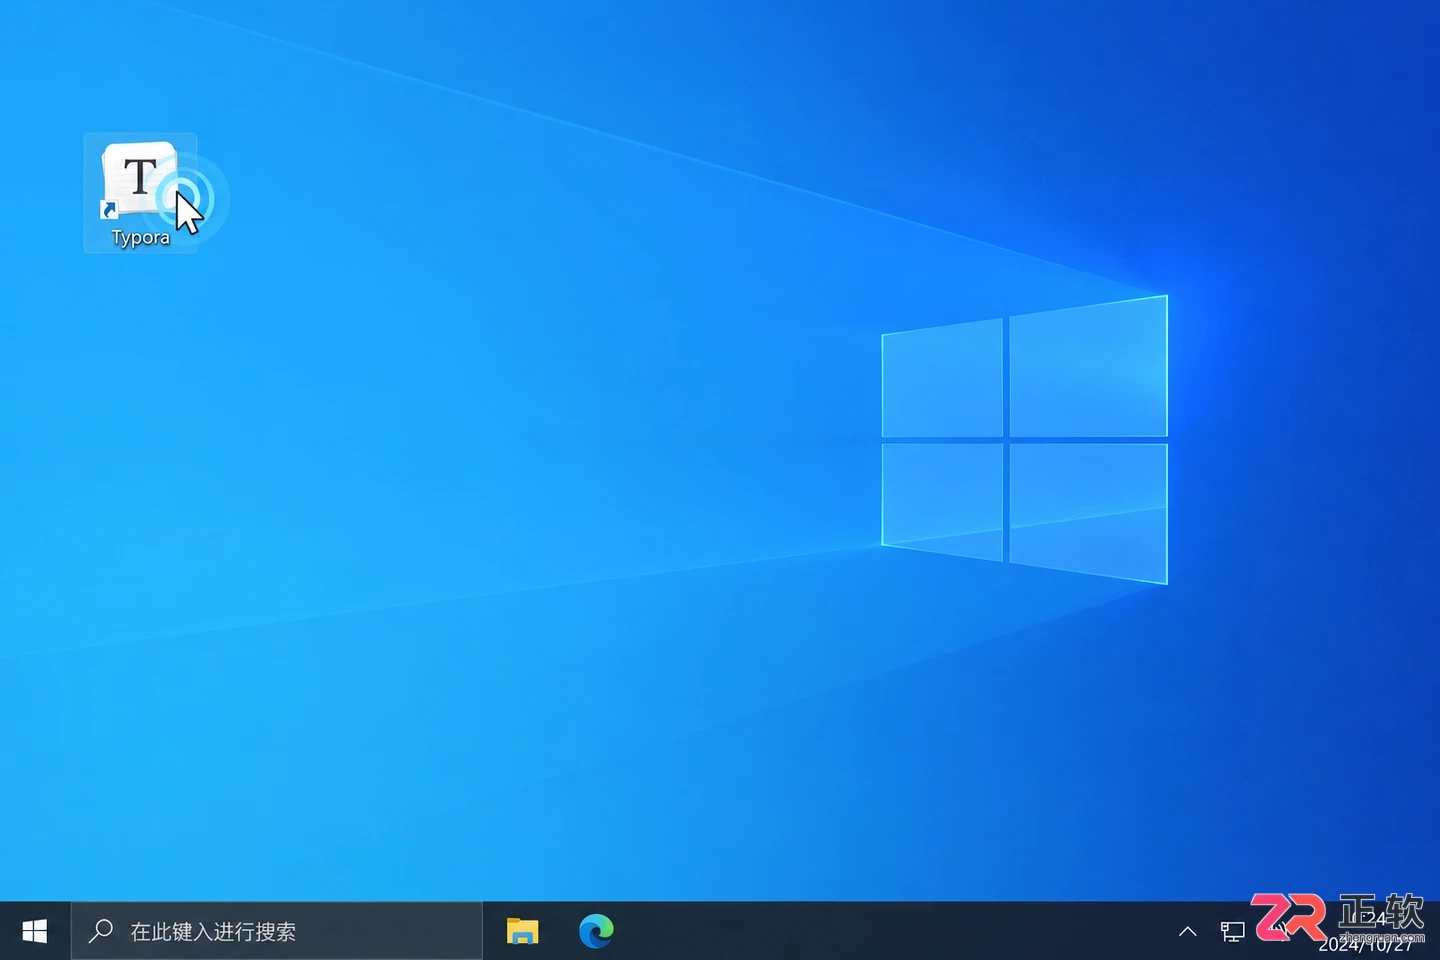
Task: Click the magnifier icon in taskbar search
Action: point(101,931)
